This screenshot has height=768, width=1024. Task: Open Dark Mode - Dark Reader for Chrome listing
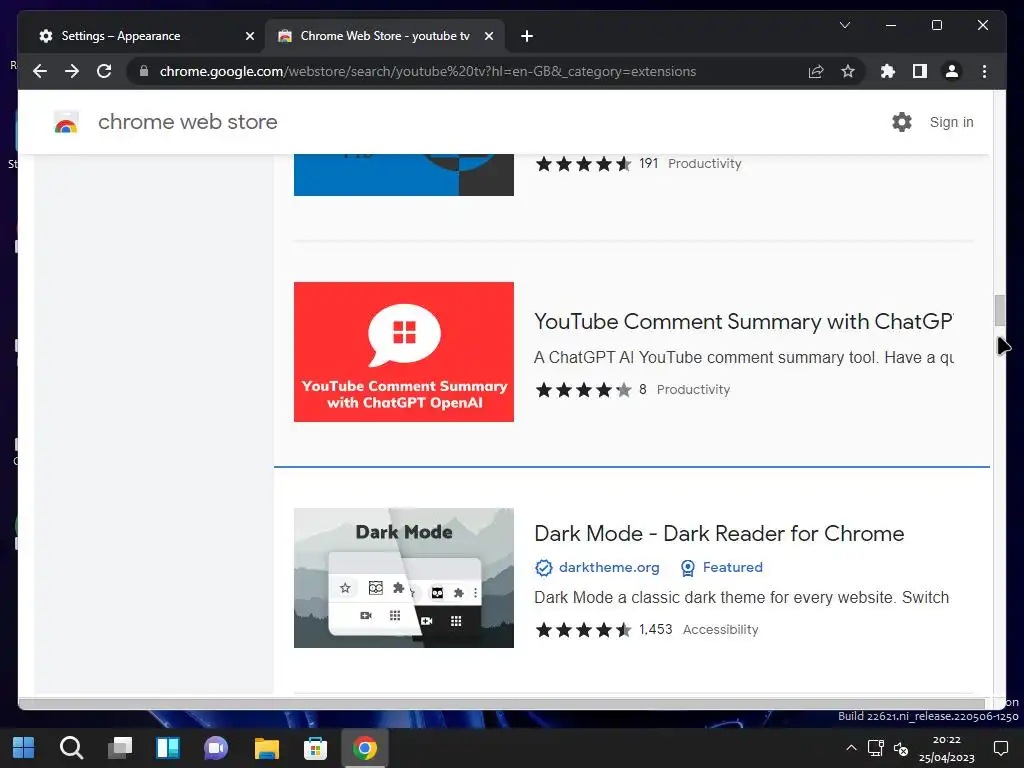719,534
